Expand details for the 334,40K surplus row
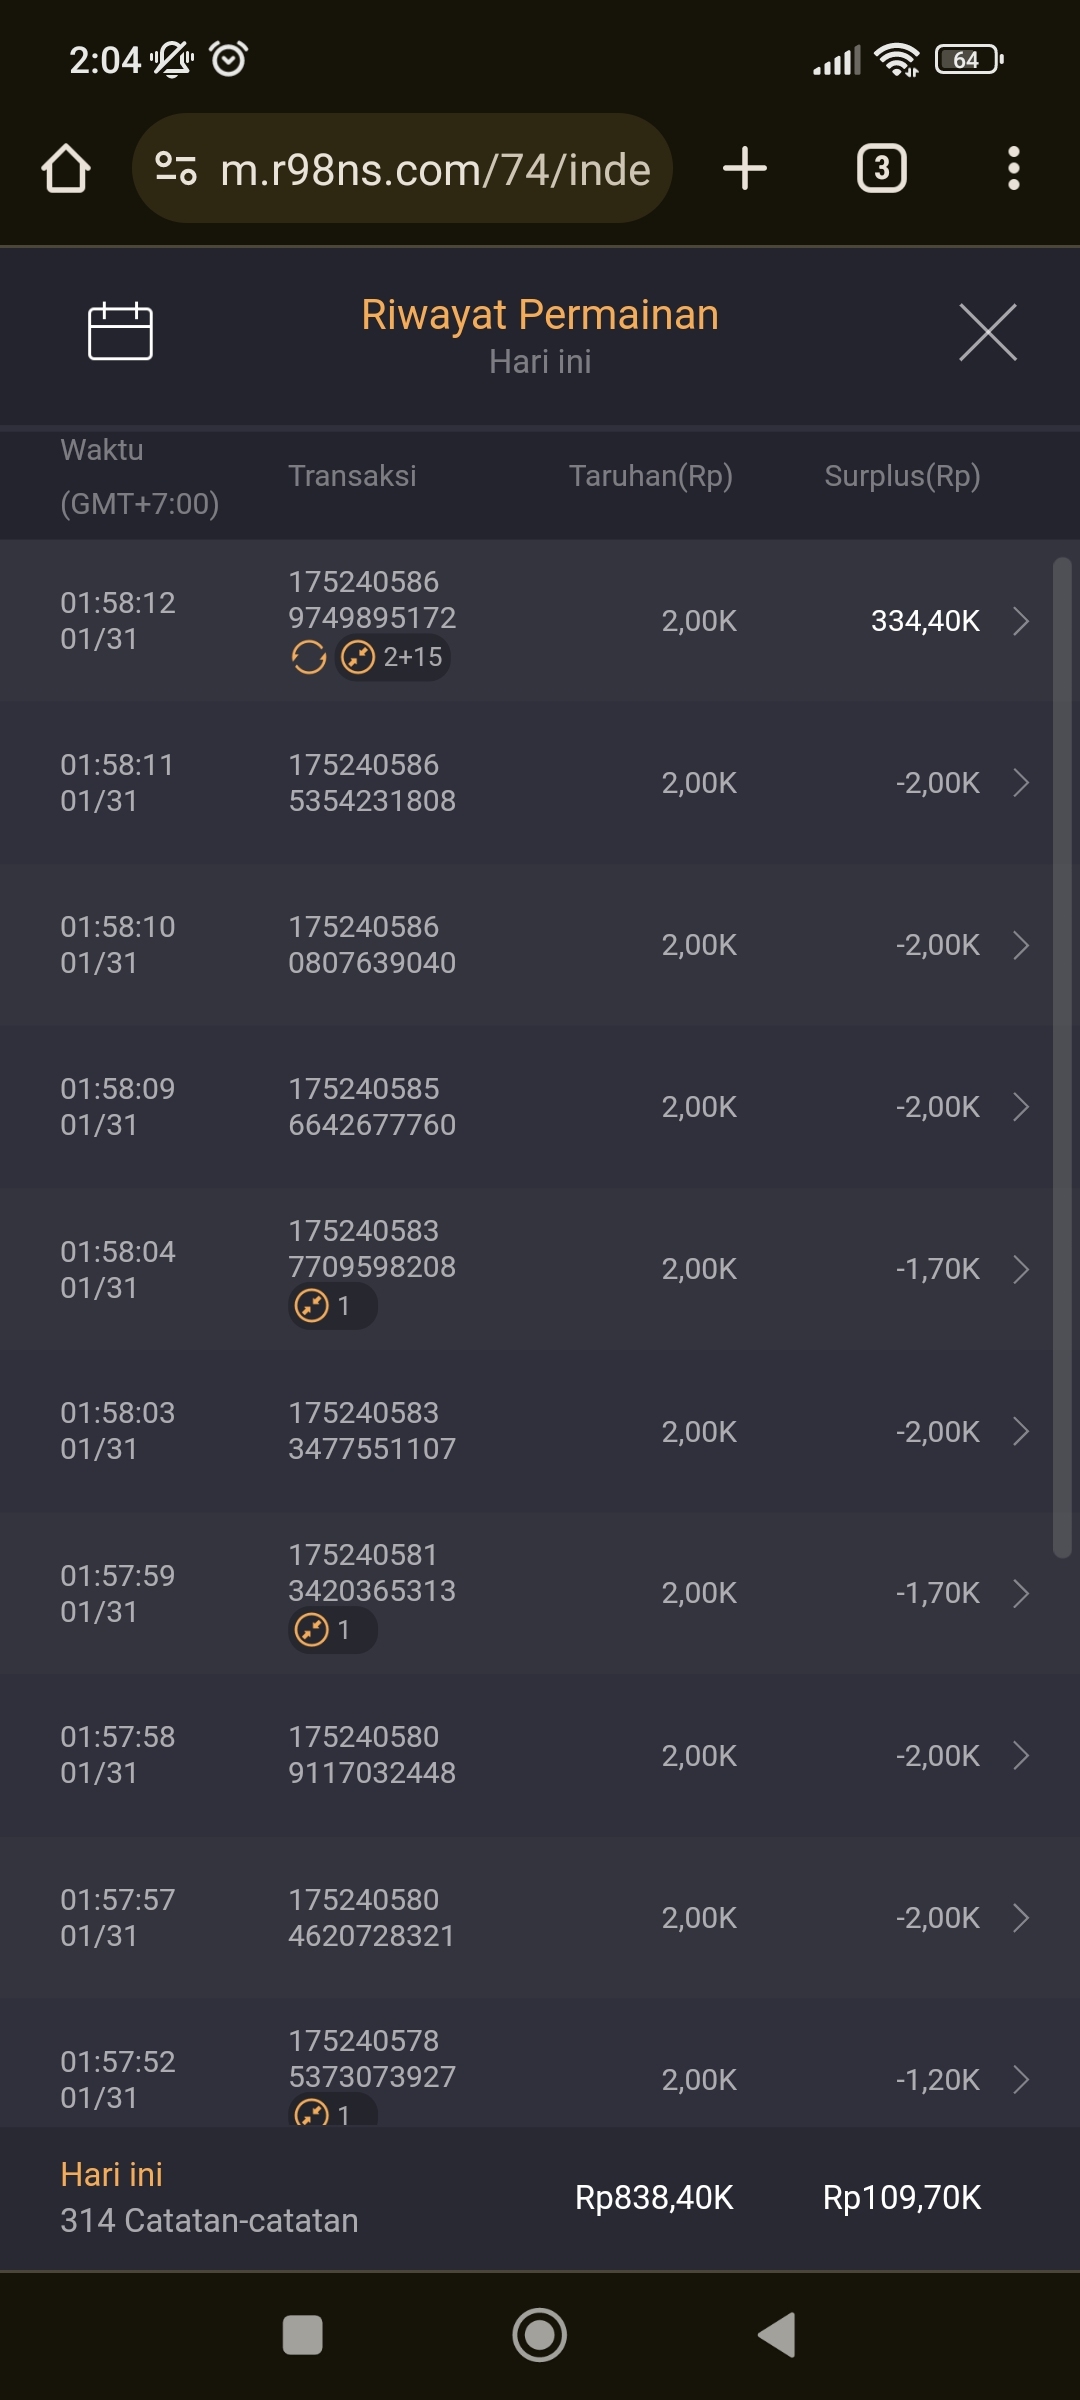This screenshot has height=2400, width=1080. pyautogui.click(x=1021, y=621)
